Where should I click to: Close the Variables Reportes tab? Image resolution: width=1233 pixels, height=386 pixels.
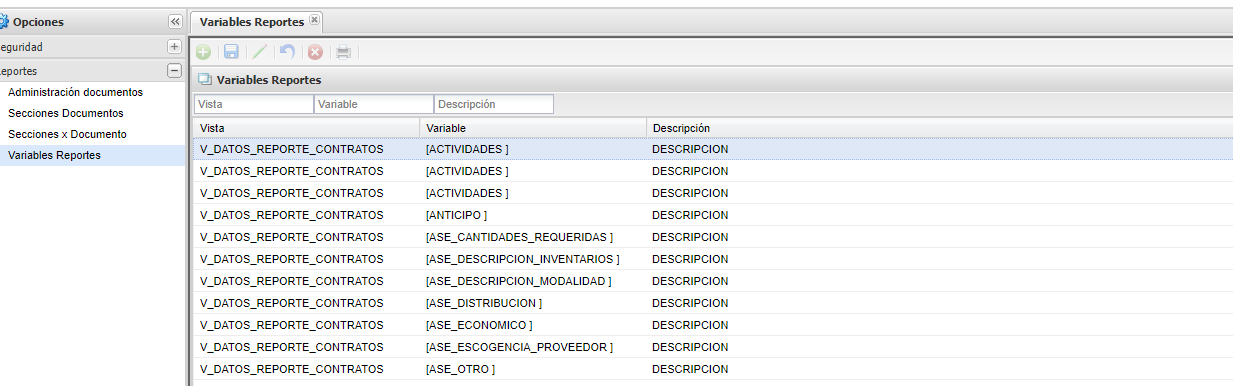(x=314, y=20)
